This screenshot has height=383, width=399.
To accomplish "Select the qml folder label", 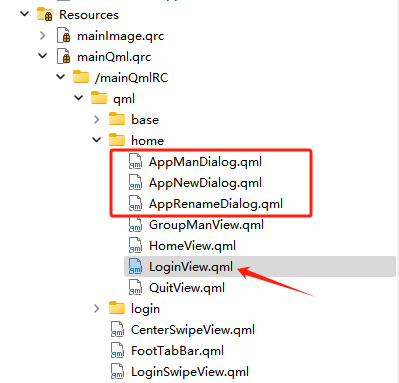I will click(124, 99).
